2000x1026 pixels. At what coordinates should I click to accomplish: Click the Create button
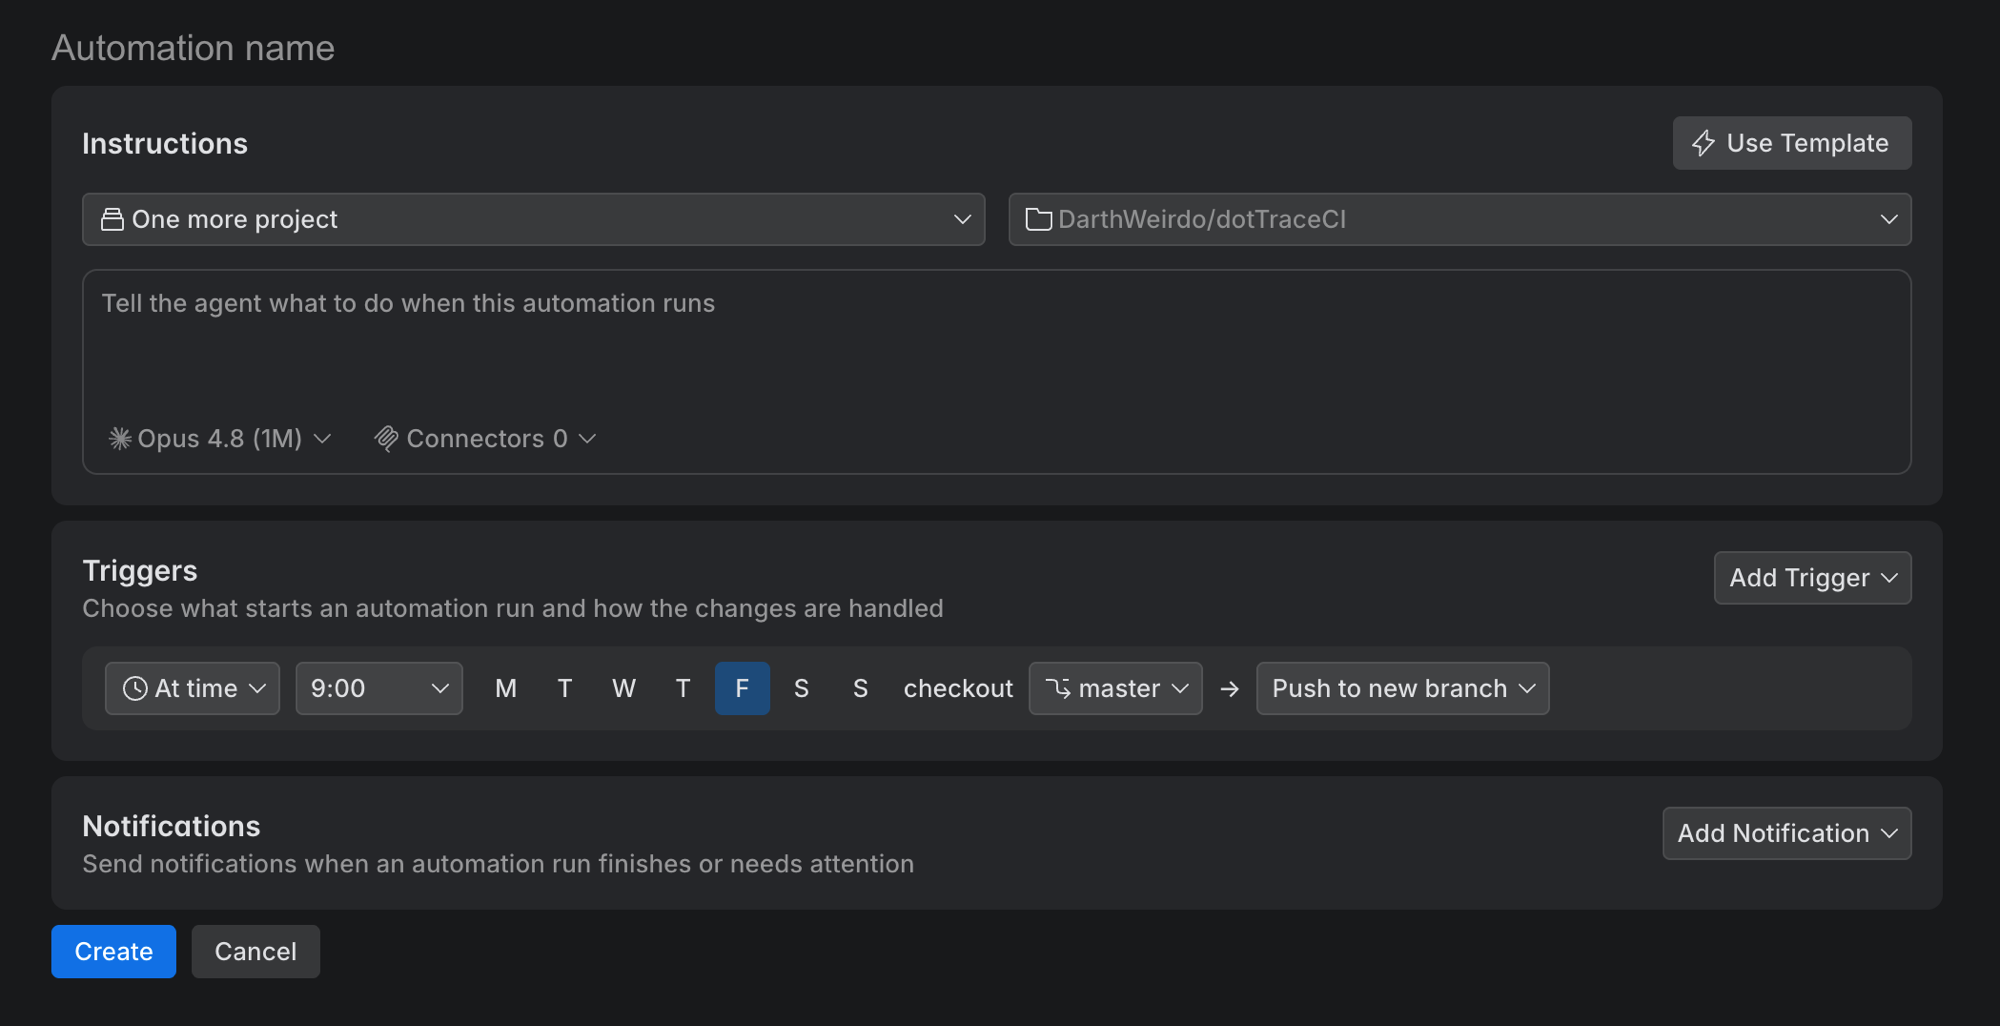(114, 951)
